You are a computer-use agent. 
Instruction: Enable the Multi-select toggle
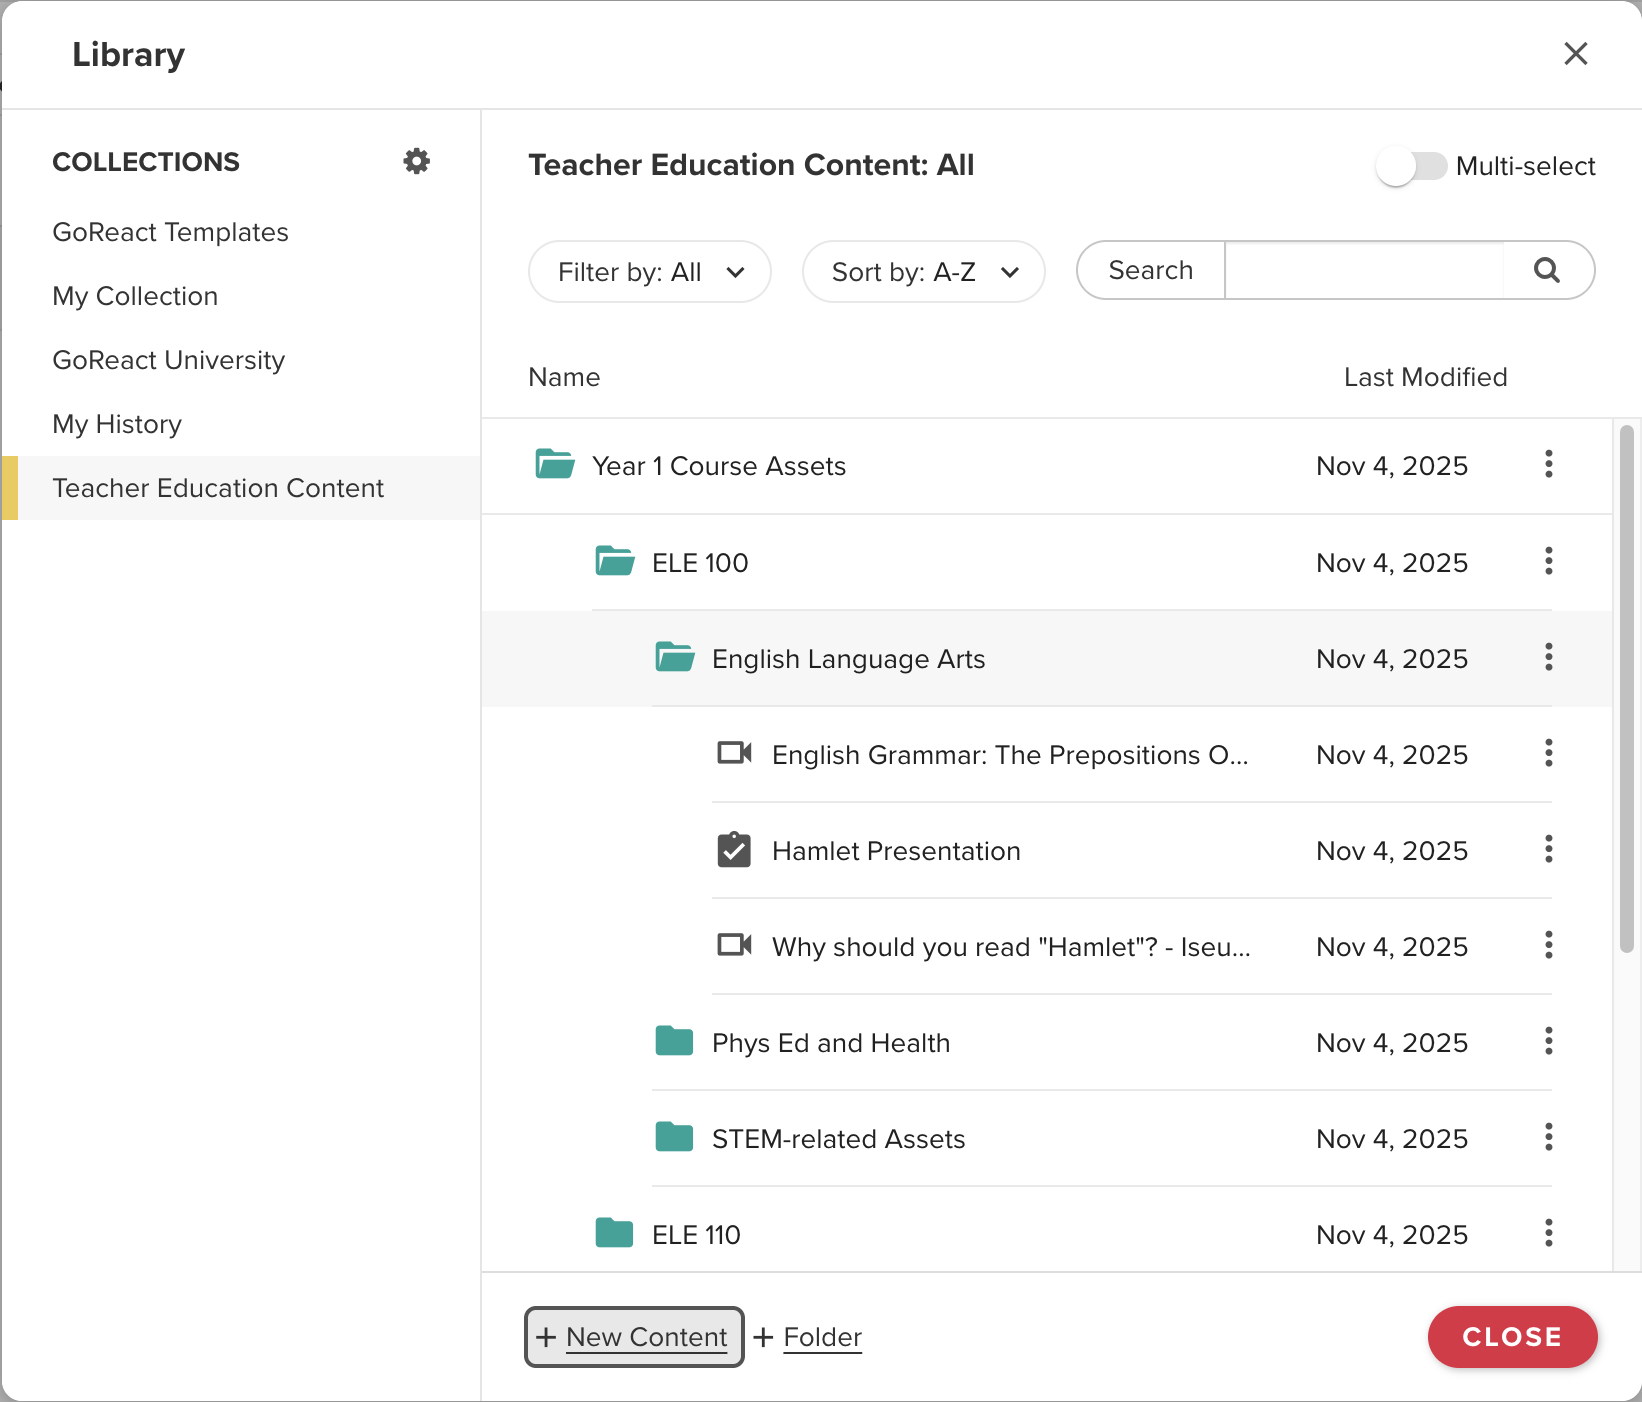[x=1411, y=166]
